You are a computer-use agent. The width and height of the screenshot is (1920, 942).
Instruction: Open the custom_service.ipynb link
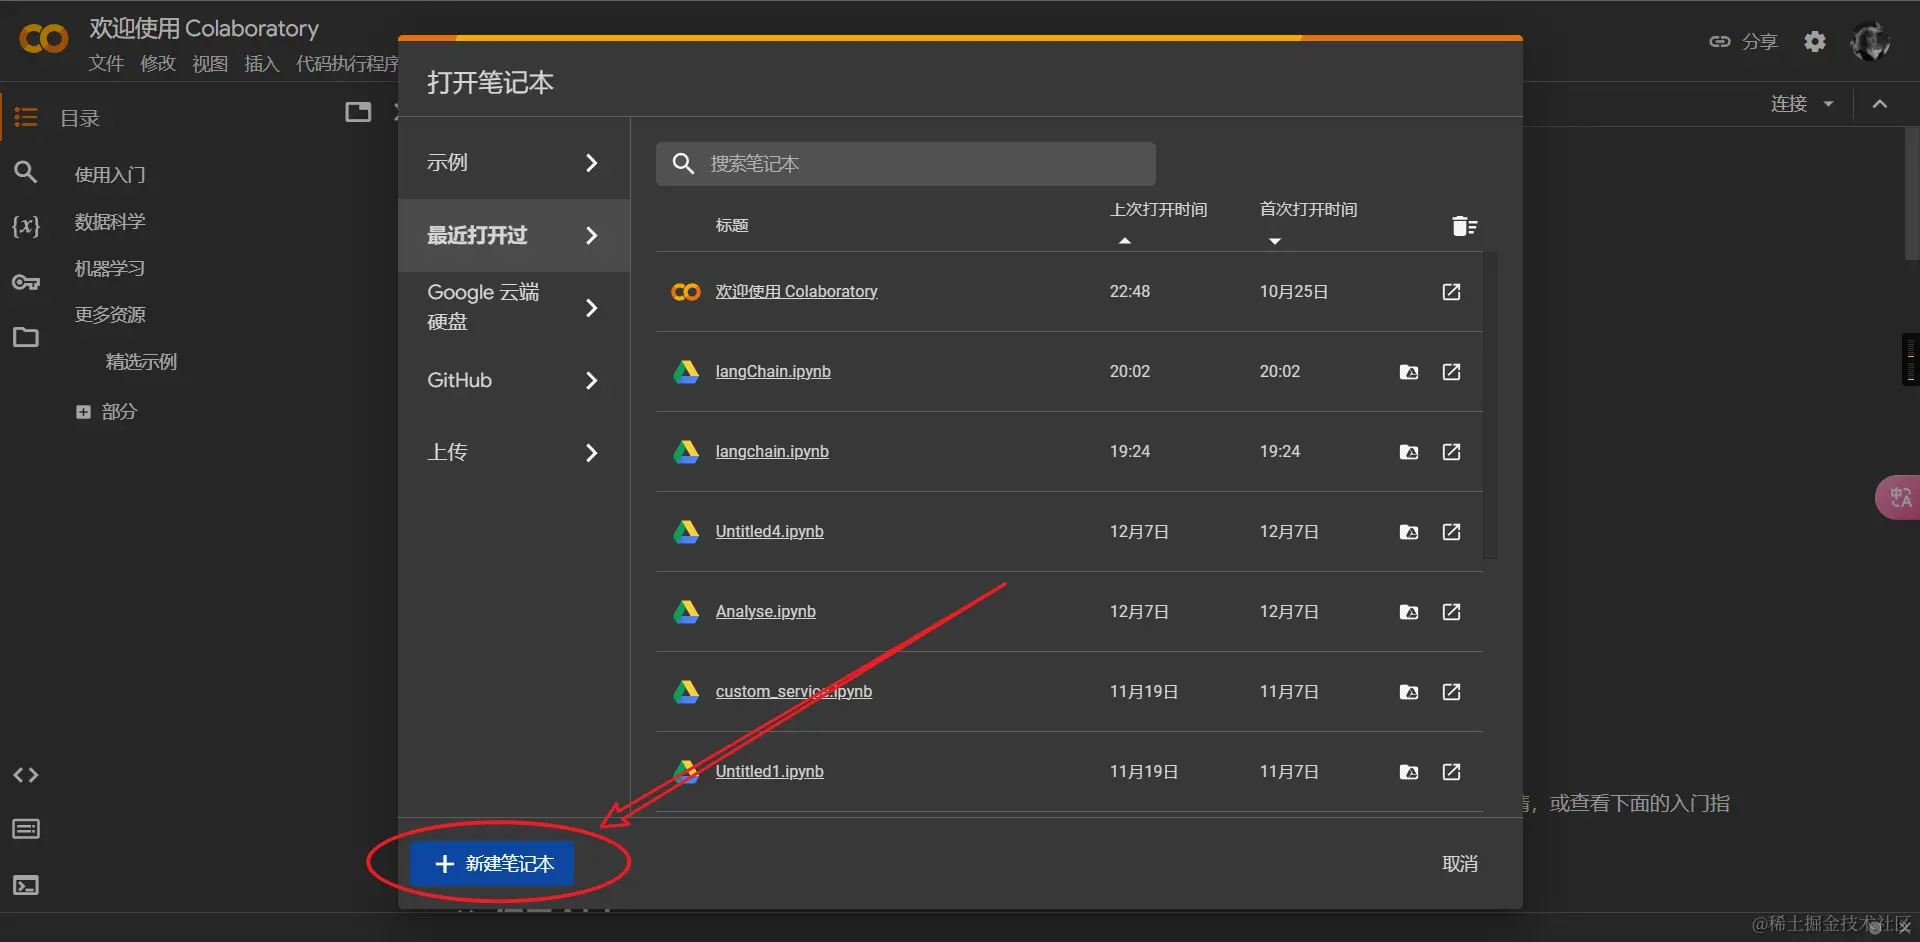[x=793, y=692]
